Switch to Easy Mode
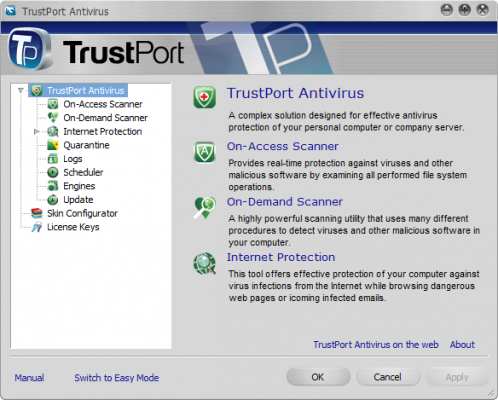This screenshot has width=498, height=400. 117,378
